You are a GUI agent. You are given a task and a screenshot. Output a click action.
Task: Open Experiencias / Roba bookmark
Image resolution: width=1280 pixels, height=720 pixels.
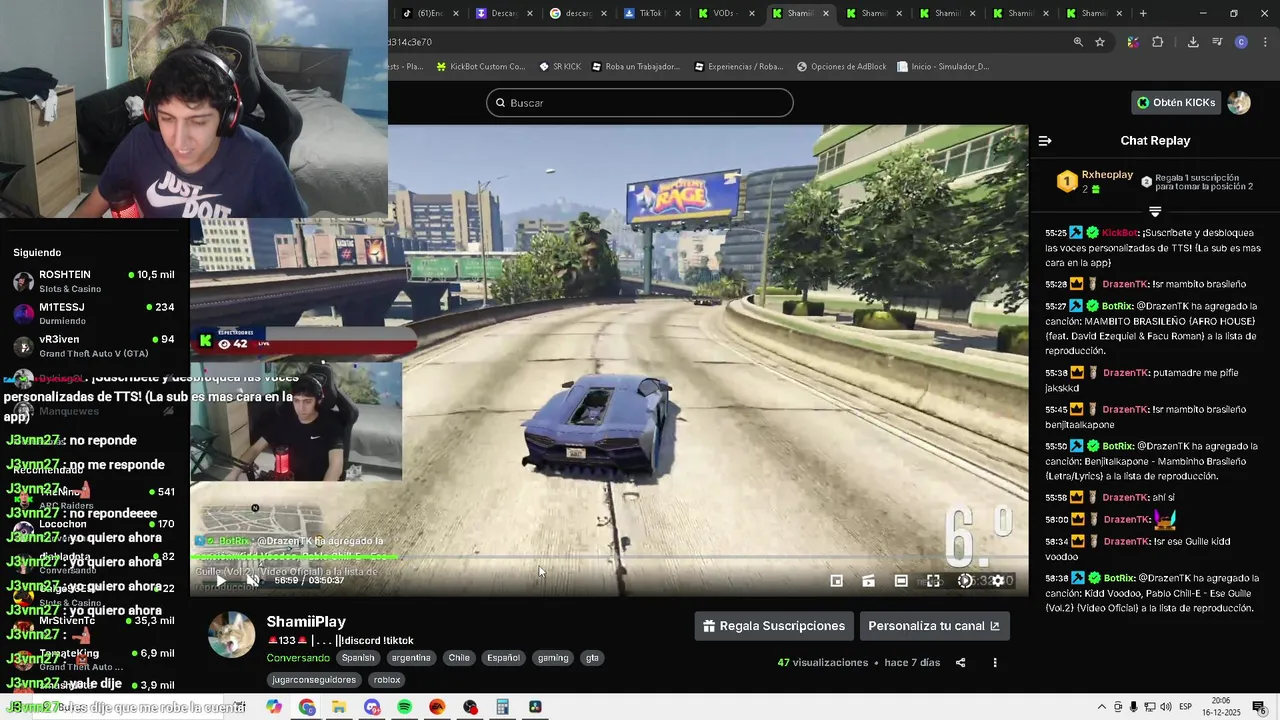(x=738, y=66)
